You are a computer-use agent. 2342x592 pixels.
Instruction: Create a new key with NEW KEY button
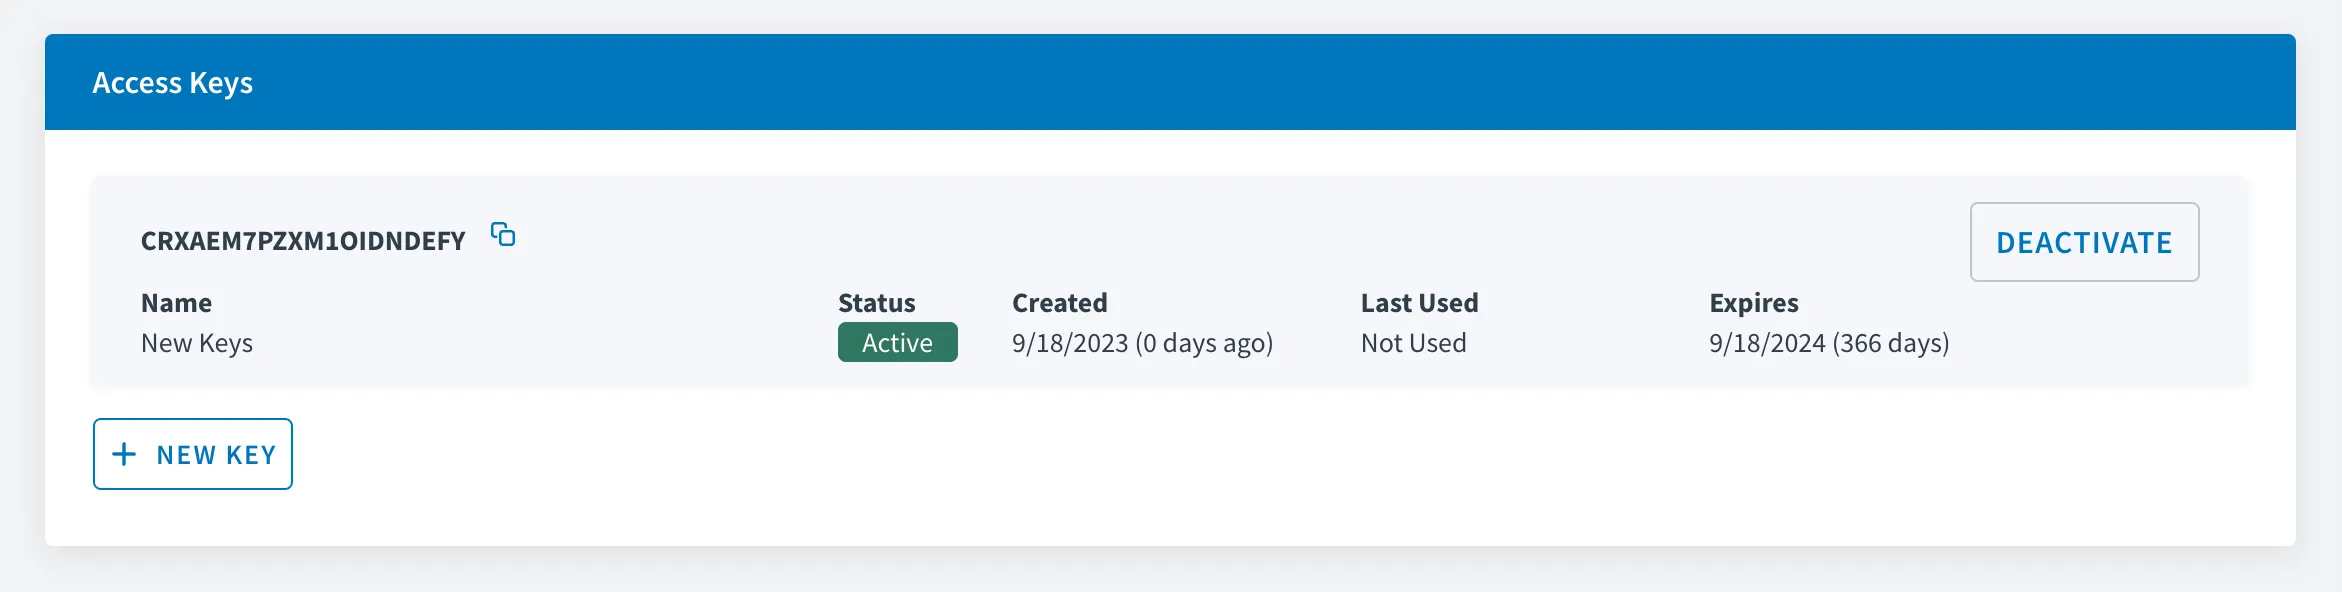193,454
